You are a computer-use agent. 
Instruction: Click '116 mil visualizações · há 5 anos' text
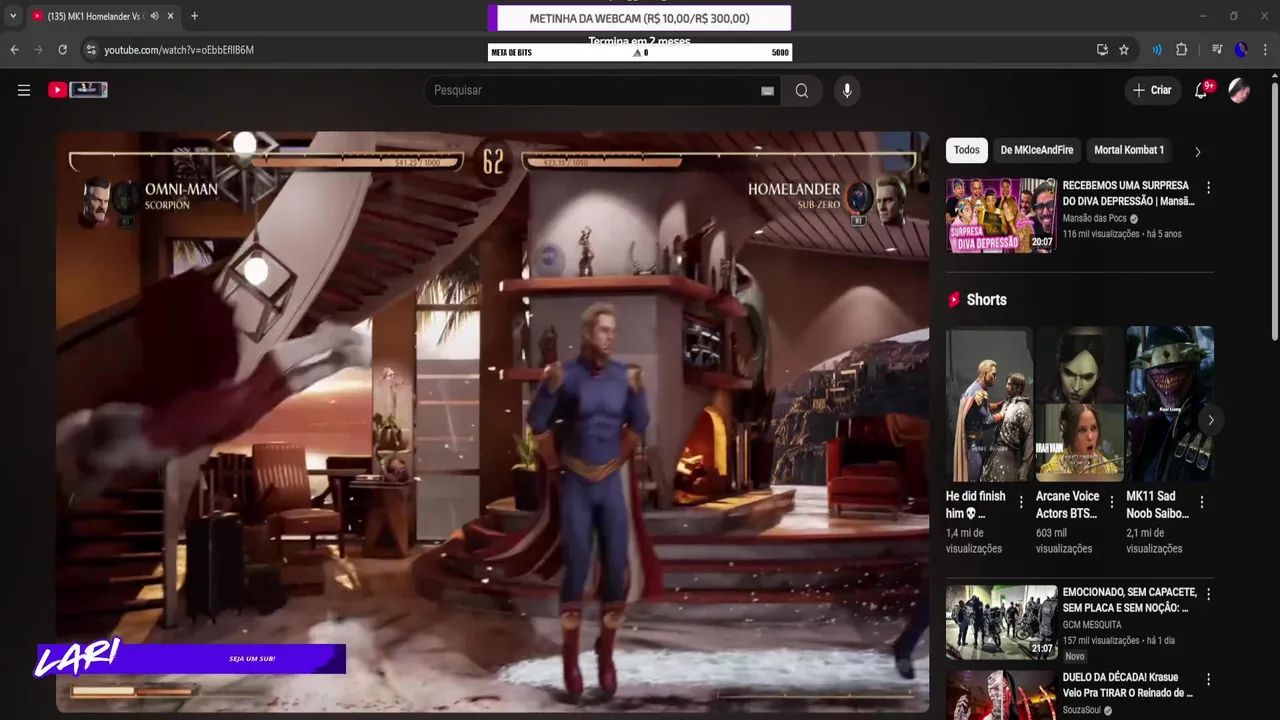pos(1121,234)
